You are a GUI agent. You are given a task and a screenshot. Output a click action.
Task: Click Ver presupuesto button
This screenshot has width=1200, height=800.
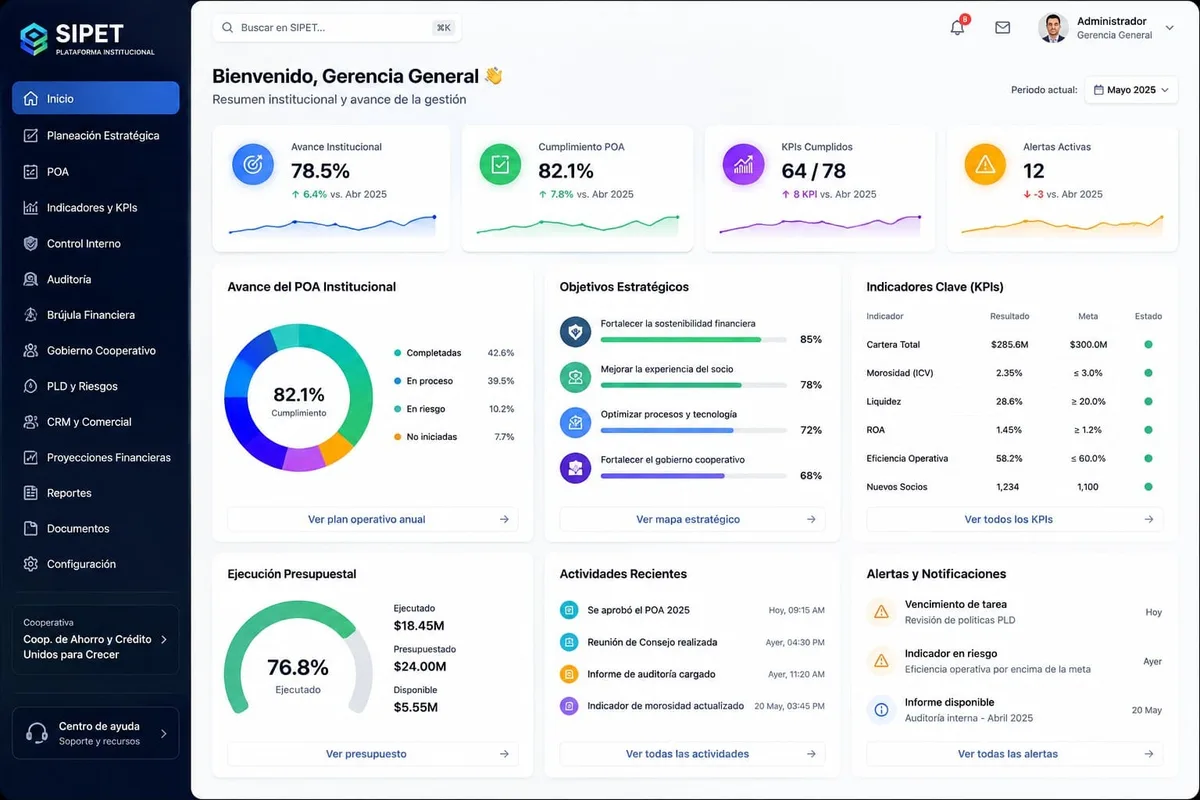tap(373, 754)
